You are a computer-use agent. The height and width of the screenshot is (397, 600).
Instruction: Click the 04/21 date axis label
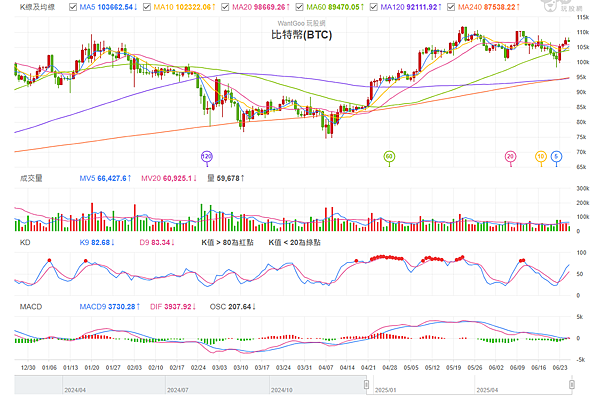[368, 368]
